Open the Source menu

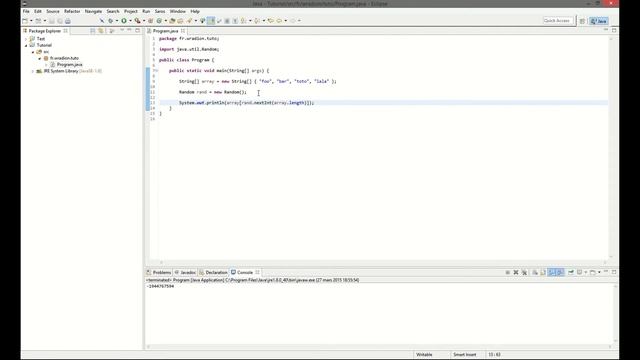tap(53, 11)
